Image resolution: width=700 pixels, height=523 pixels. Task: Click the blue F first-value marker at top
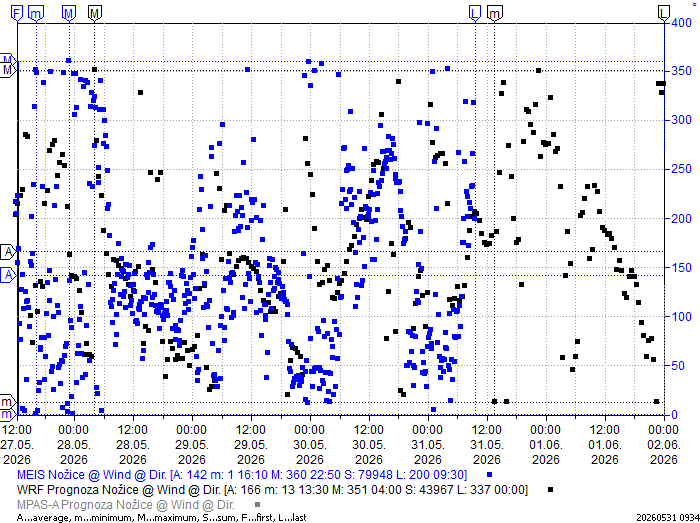pyautogui.click(x=17, y=13)
